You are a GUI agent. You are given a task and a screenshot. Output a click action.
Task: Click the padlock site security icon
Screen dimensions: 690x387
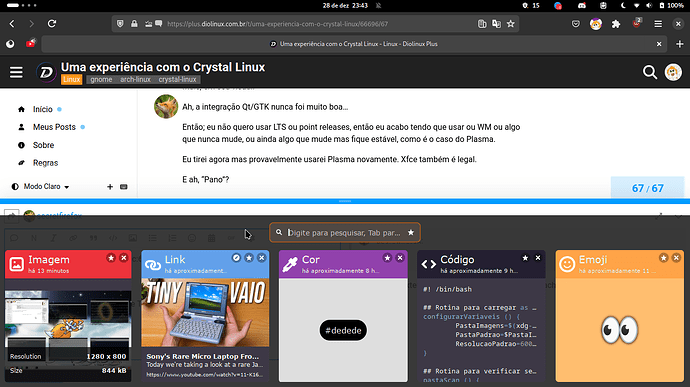[134, 24]
